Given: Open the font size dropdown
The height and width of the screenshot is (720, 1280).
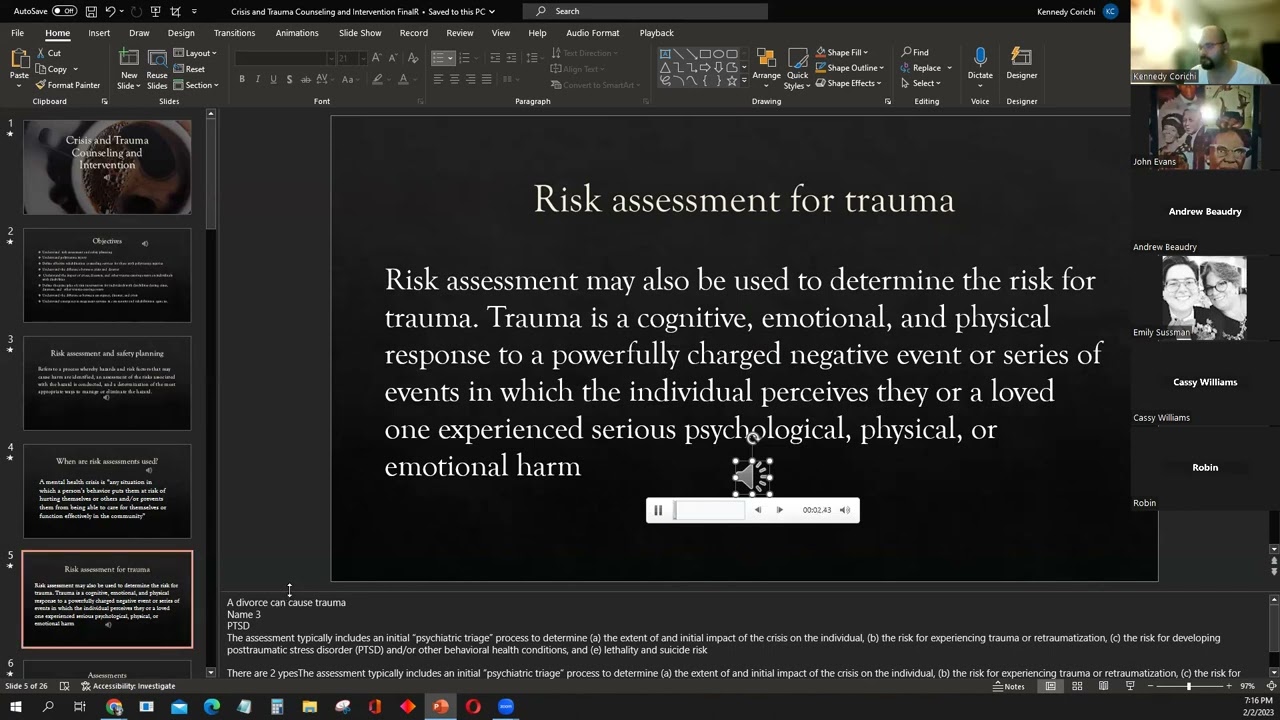Looking at the screenshot, I should [362, 58].
